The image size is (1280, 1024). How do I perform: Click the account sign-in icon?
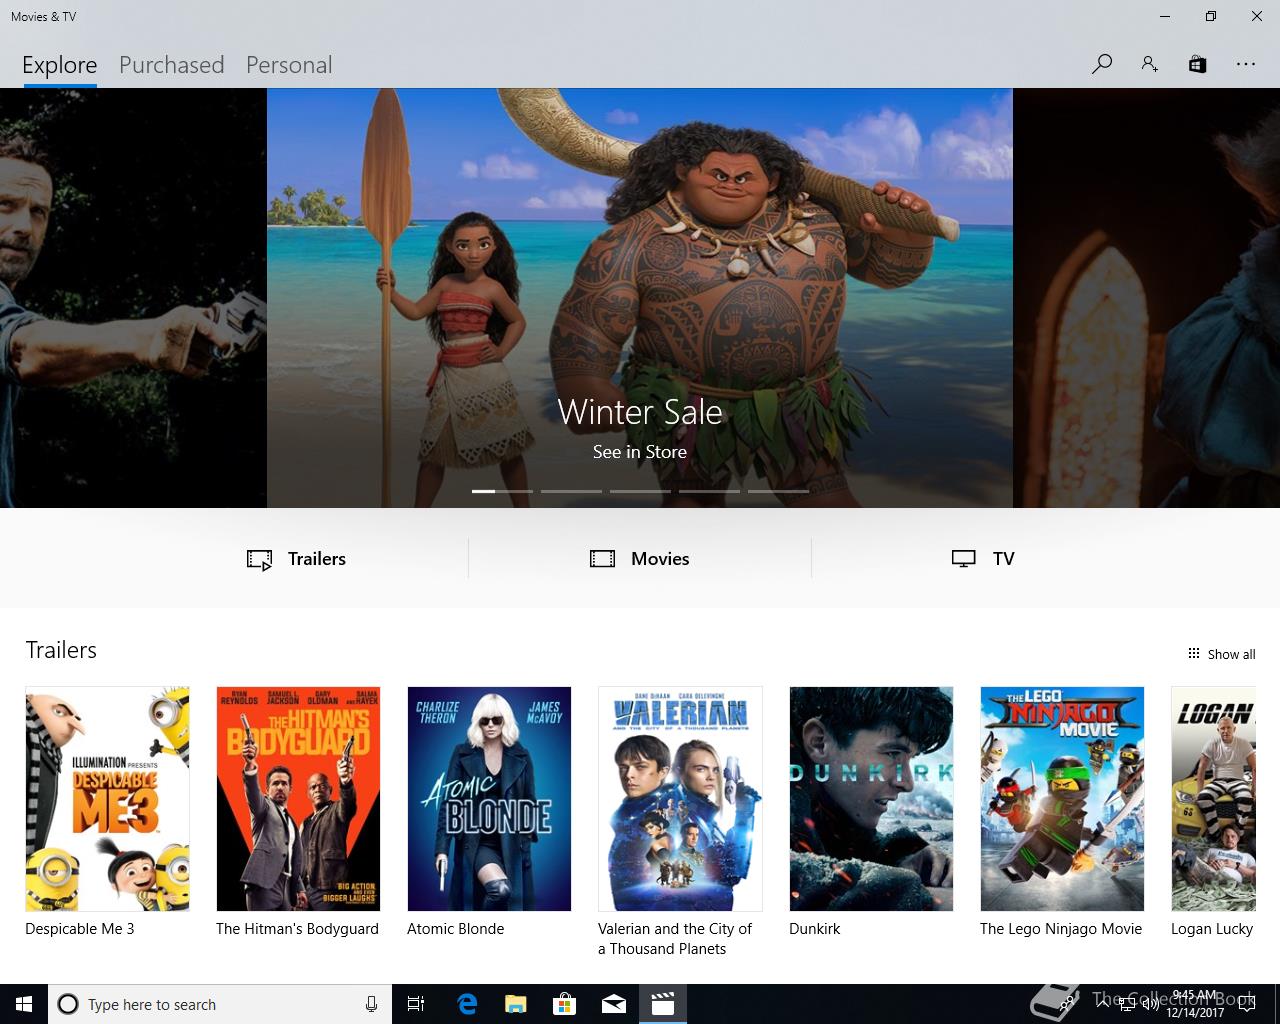click(1150, 64)
